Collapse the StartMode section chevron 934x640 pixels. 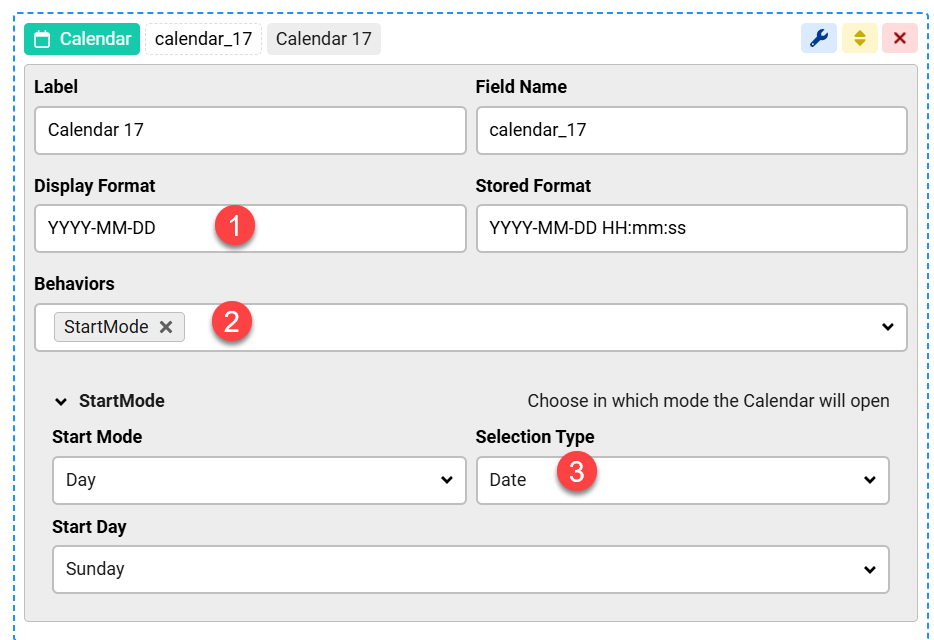click(x=61, y=401)
